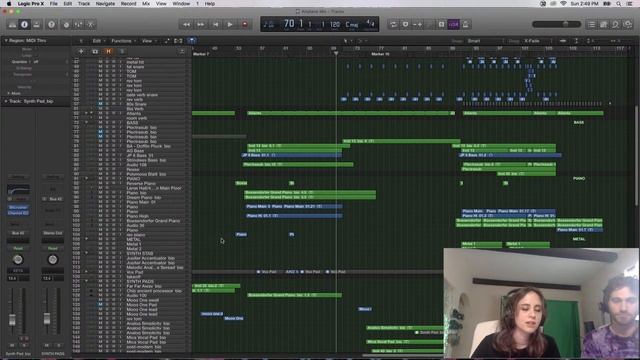640x360 pixels.
Task: Click the vertical auto zoom button
Action: (576, 41)
